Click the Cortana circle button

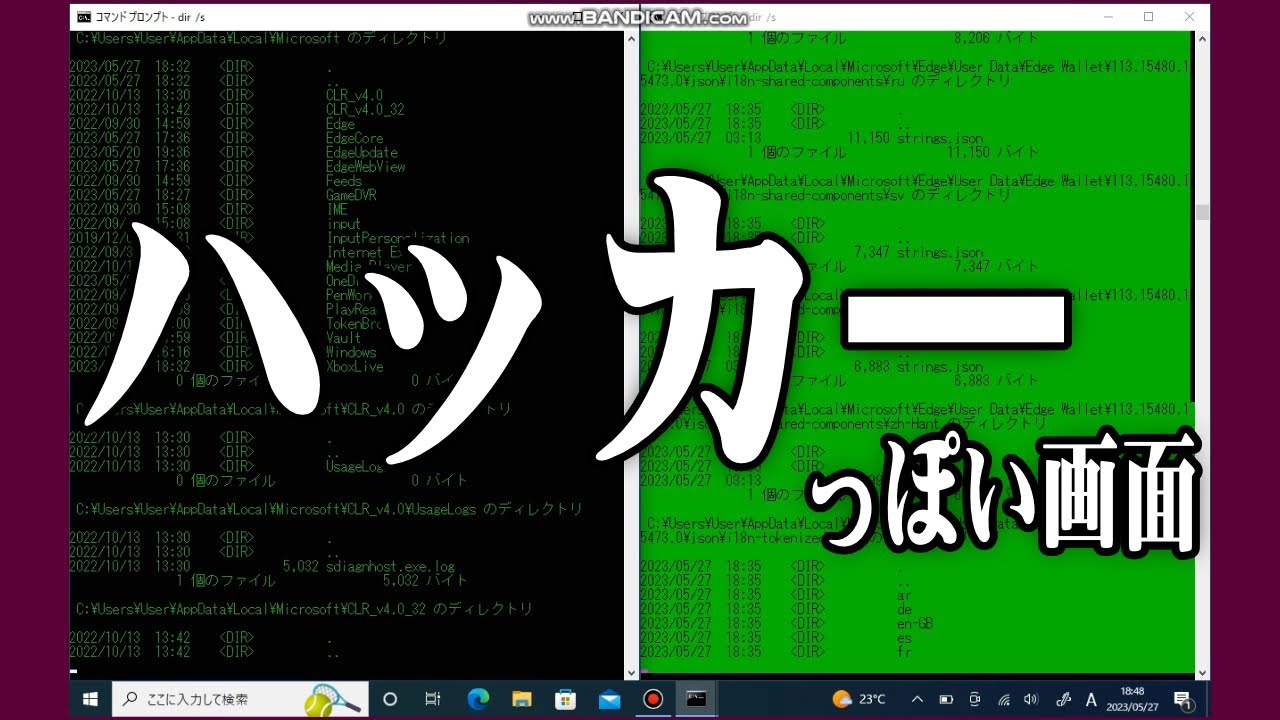(x=390, y=699)
